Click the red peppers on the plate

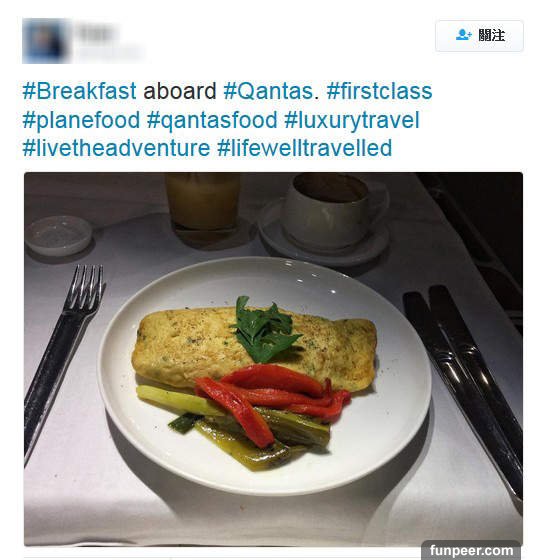(273, 399)
